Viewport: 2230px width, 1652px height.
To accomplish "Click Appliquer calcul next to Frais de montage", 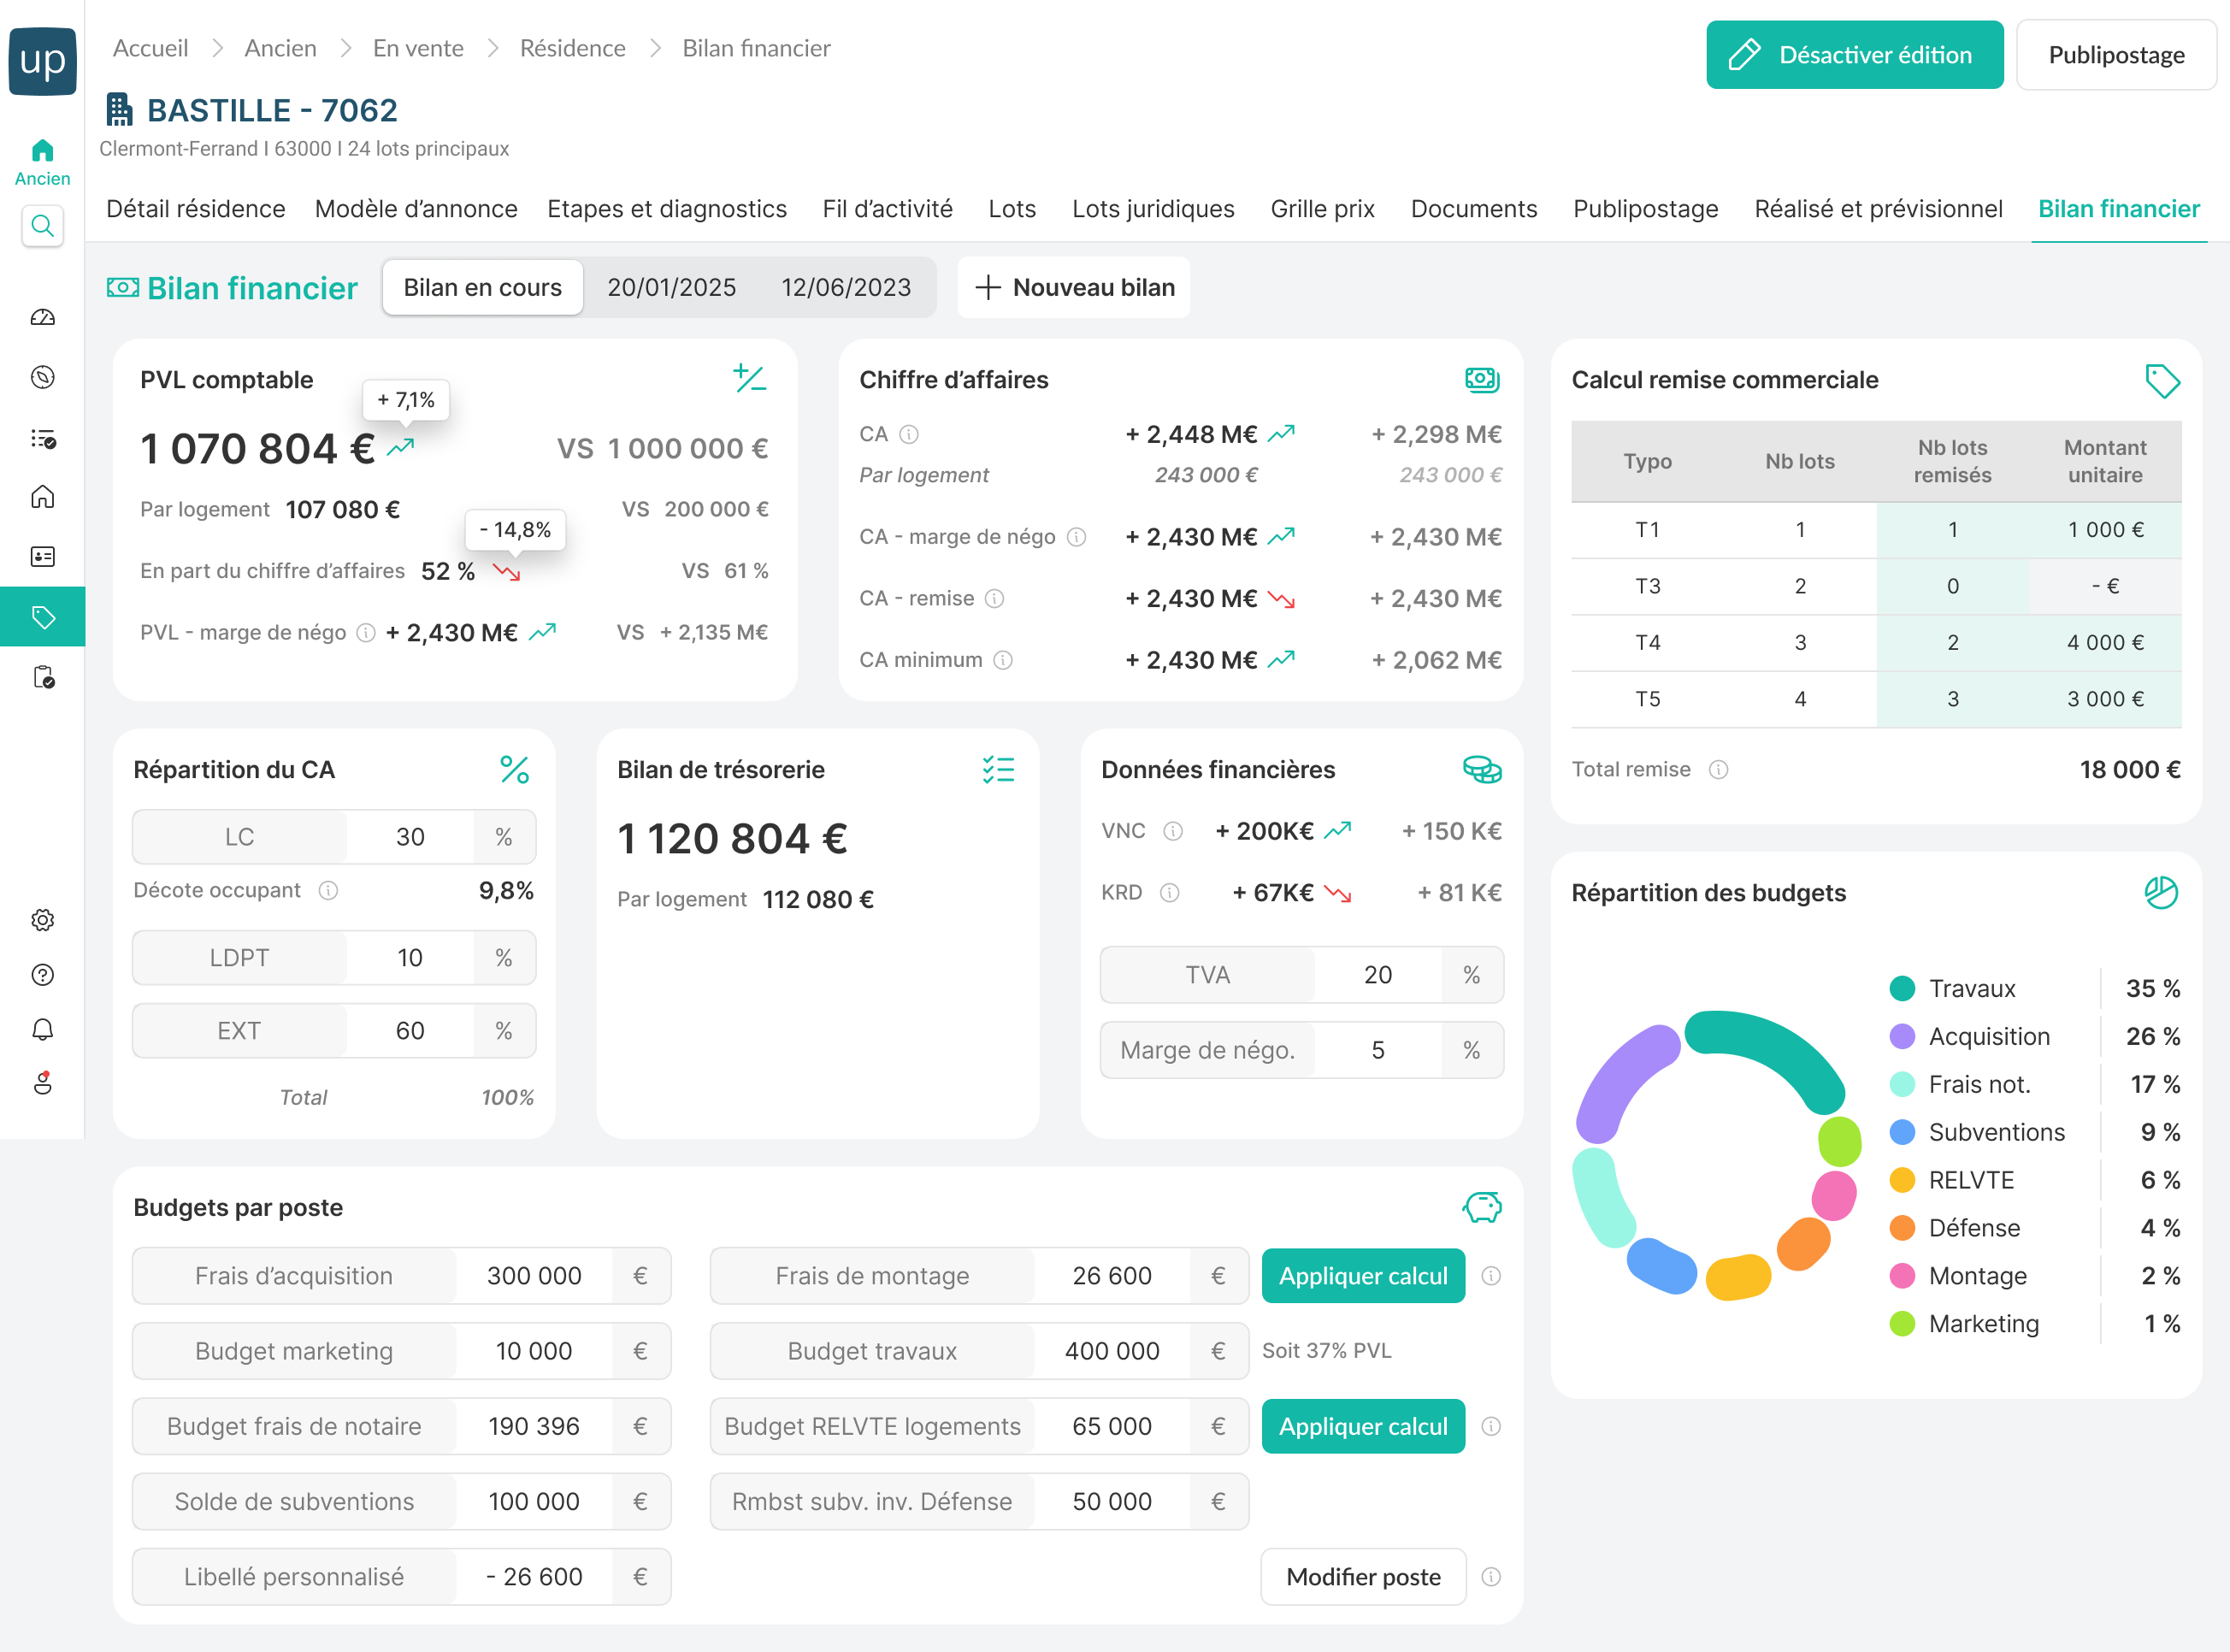I will pos(1363,1276).
